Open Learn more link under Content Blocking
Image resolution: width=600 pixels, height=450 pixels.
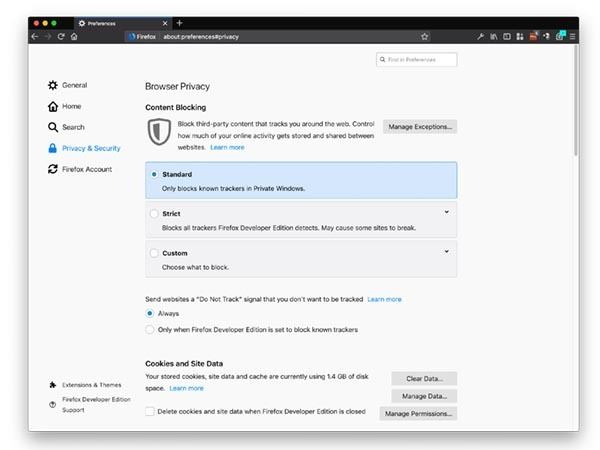(227, 147)
